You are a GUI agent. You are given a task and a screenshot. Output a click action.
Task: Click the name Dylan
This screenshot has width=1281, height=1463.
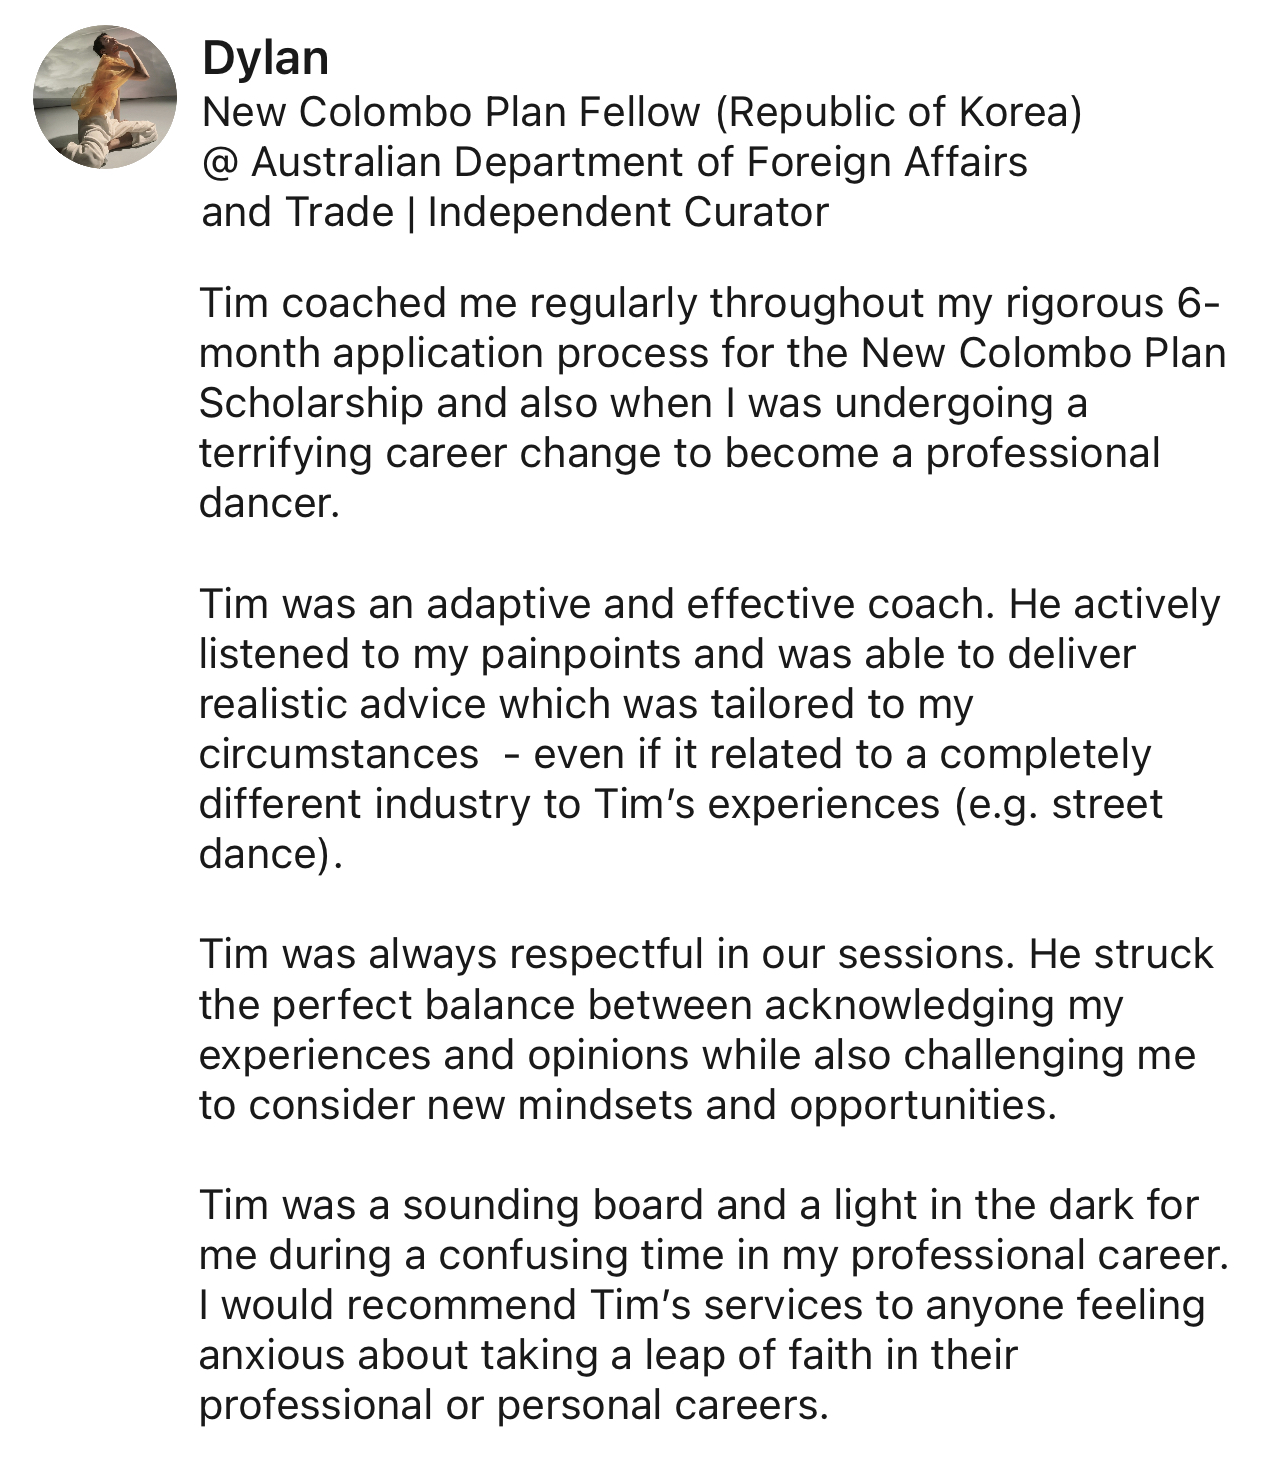click(265, 57)
